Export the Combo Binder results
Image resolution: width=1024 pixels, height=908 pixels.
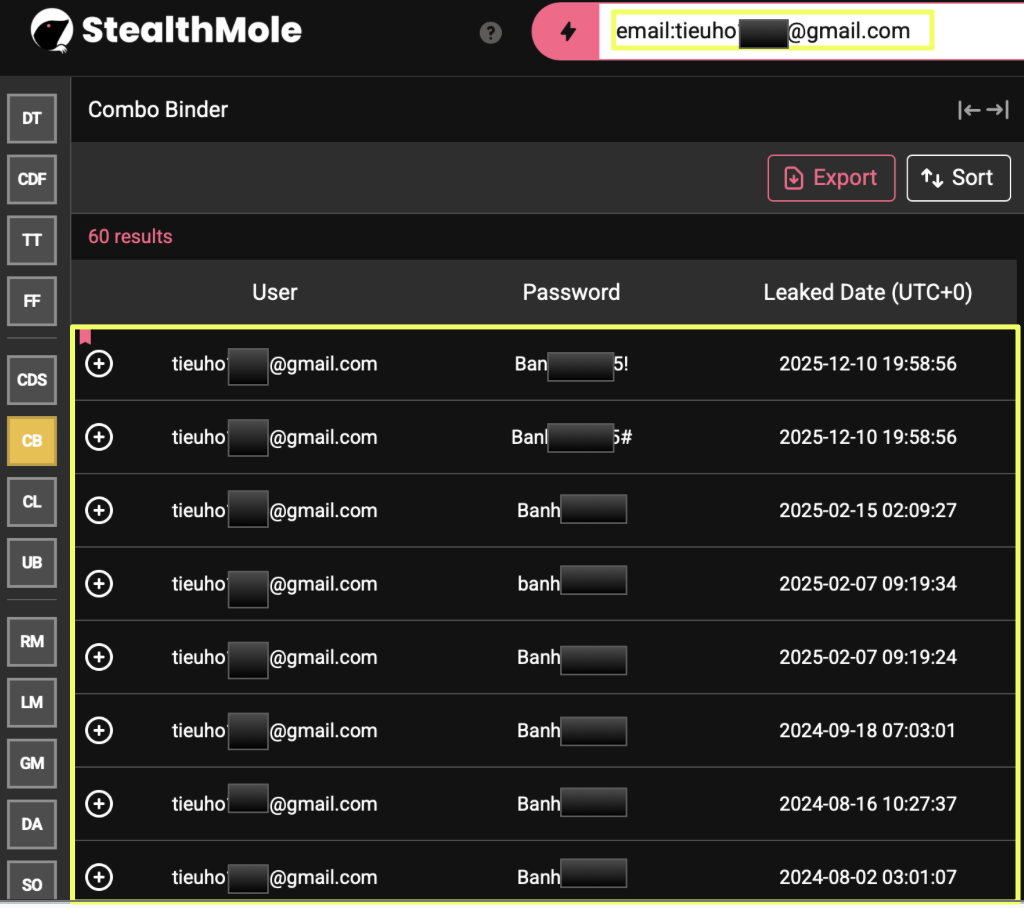click(831, 178)
